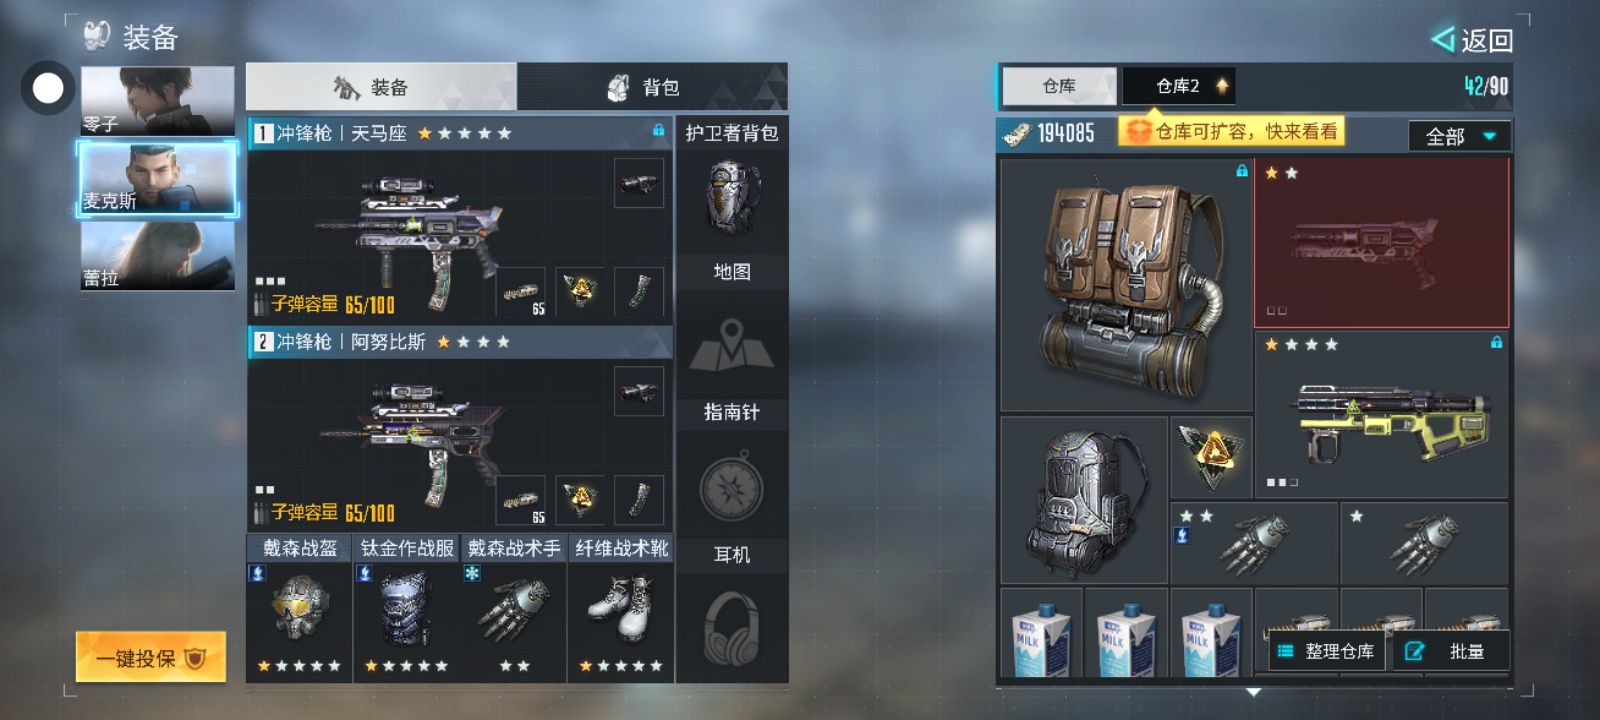Open the fiber tactical boots slot
The height and width of the screenshot is (720, 1600).
(621, 609)
